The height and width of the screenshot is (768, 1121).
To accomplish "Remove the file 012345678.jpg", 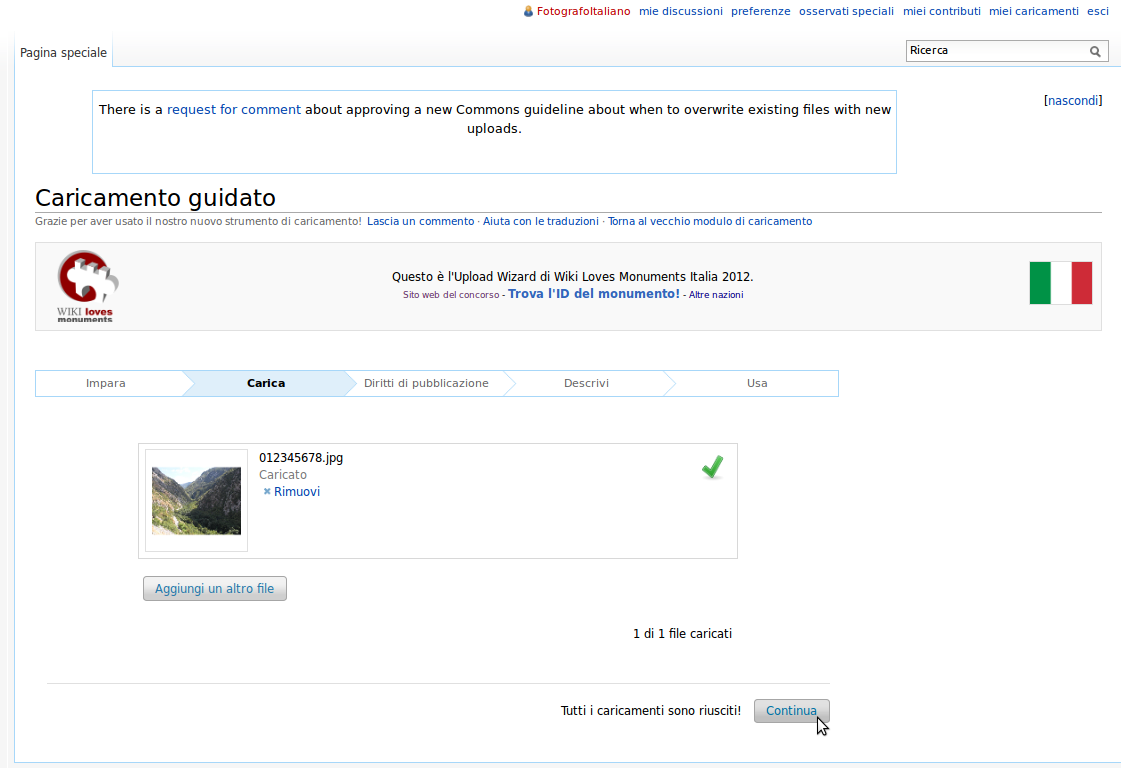I will click(296, 492).
